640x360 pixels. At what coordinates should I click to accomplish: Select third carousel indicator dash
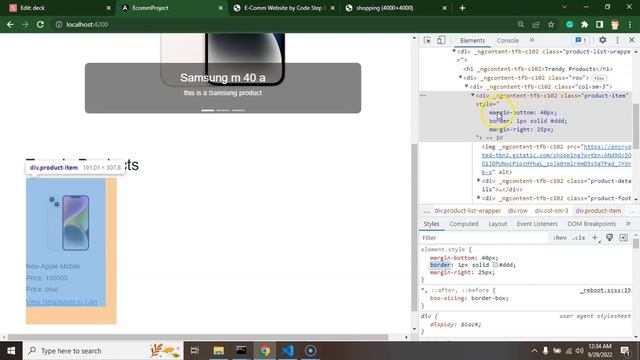(x=238, y=110)
